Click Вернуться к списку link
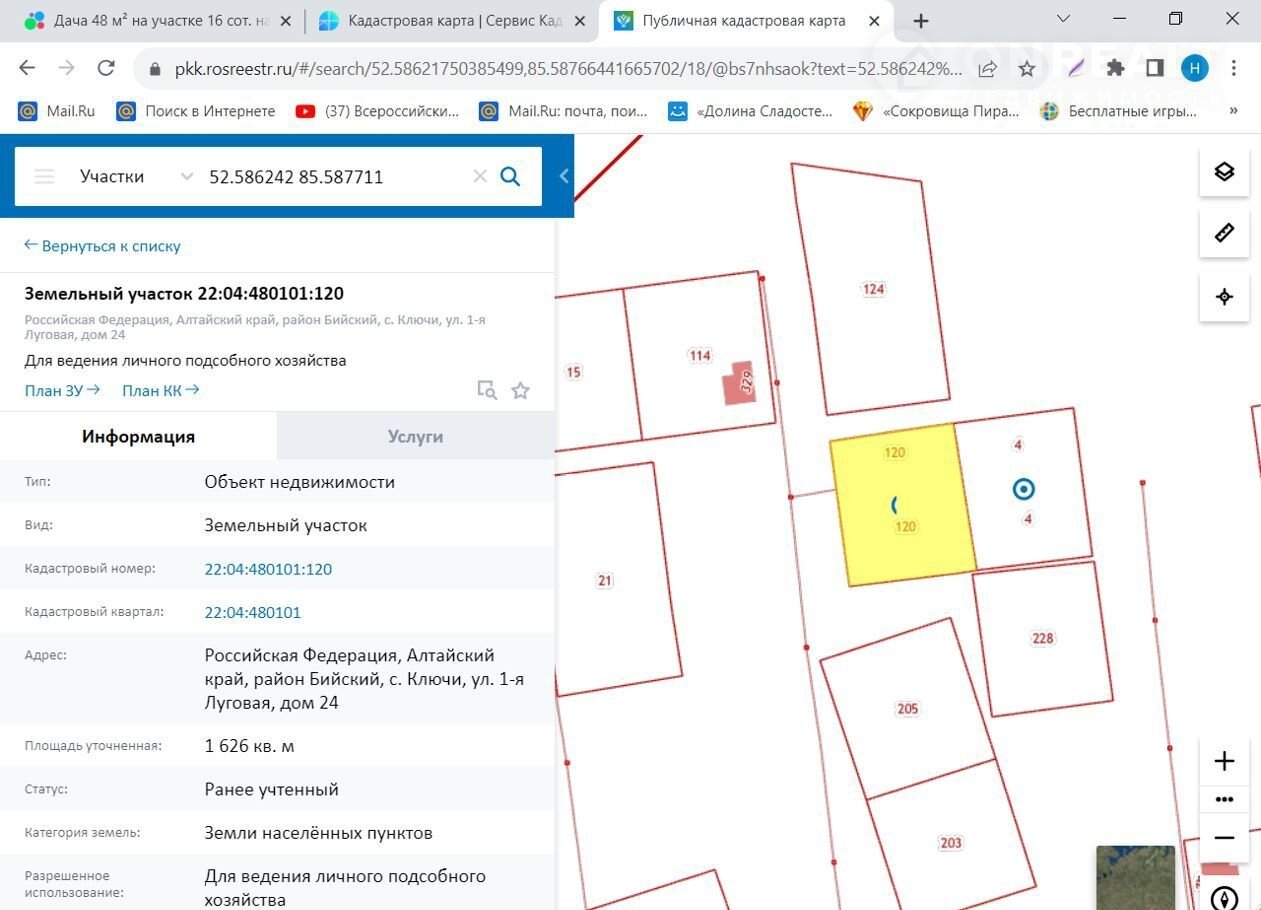 102,246
